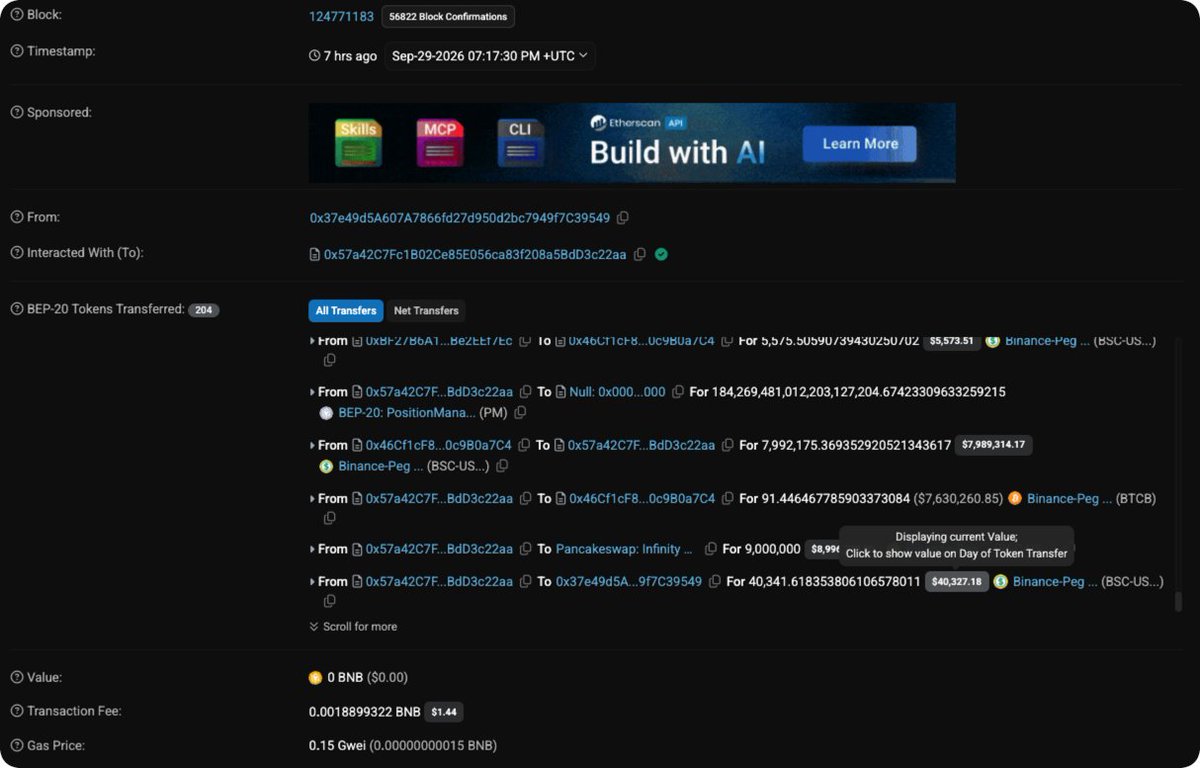Open the help icon beside BEP-20 Tokens Transferred
This screenshot has width=1200, height=768.
[17, 309]
